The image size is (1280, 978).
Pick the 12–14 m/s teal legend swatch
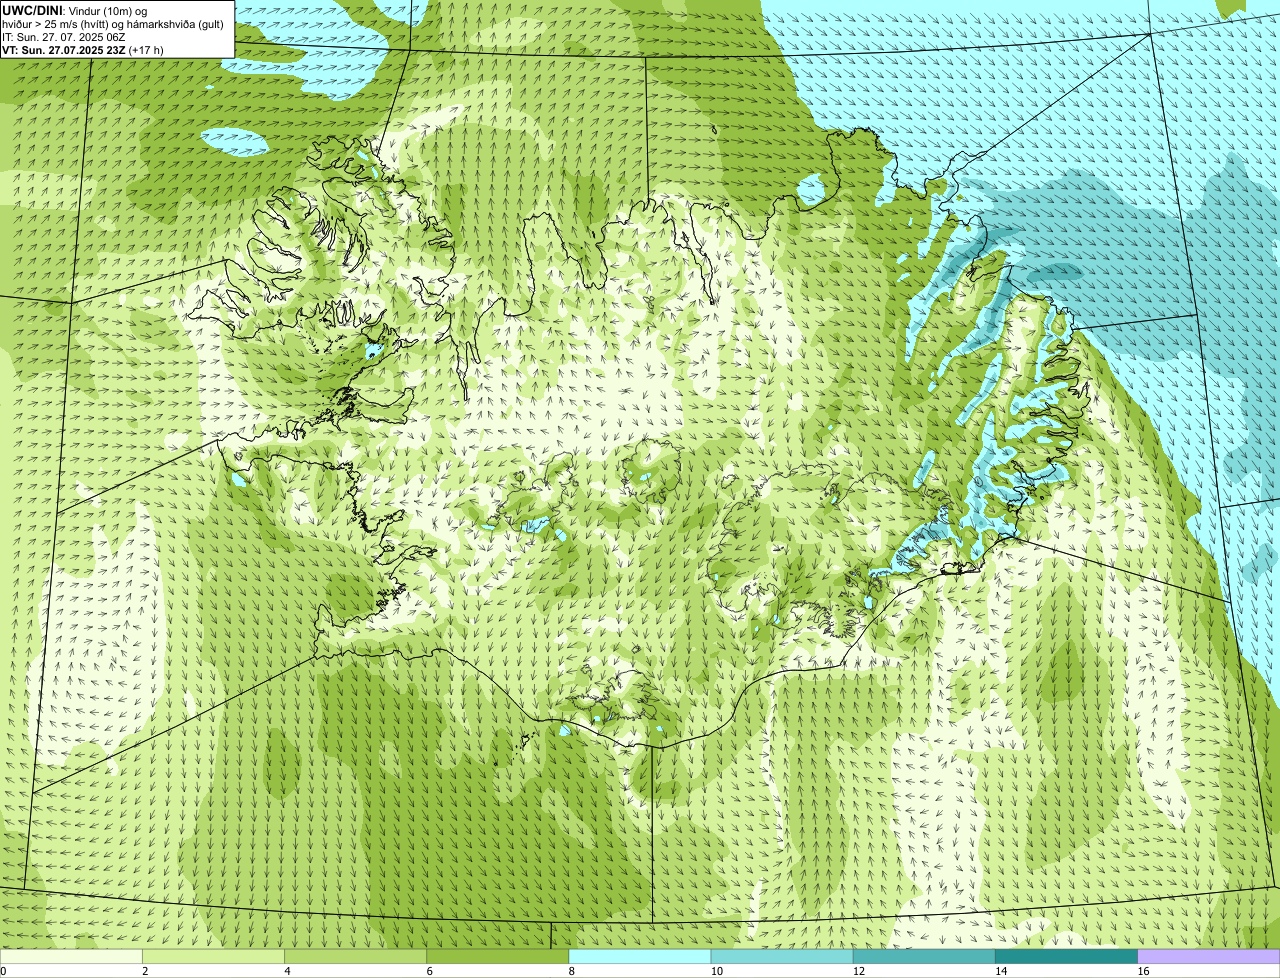click(924, 957)
